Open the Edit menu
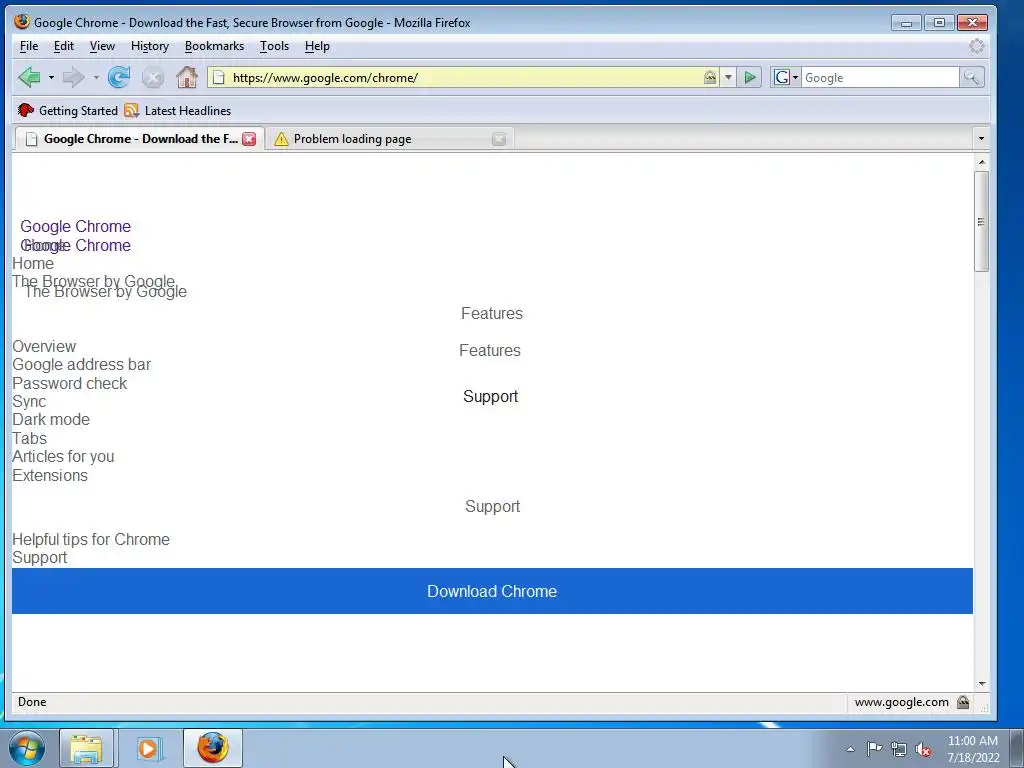The width and height of the screenshot is (1024, 768). [63, 46]
